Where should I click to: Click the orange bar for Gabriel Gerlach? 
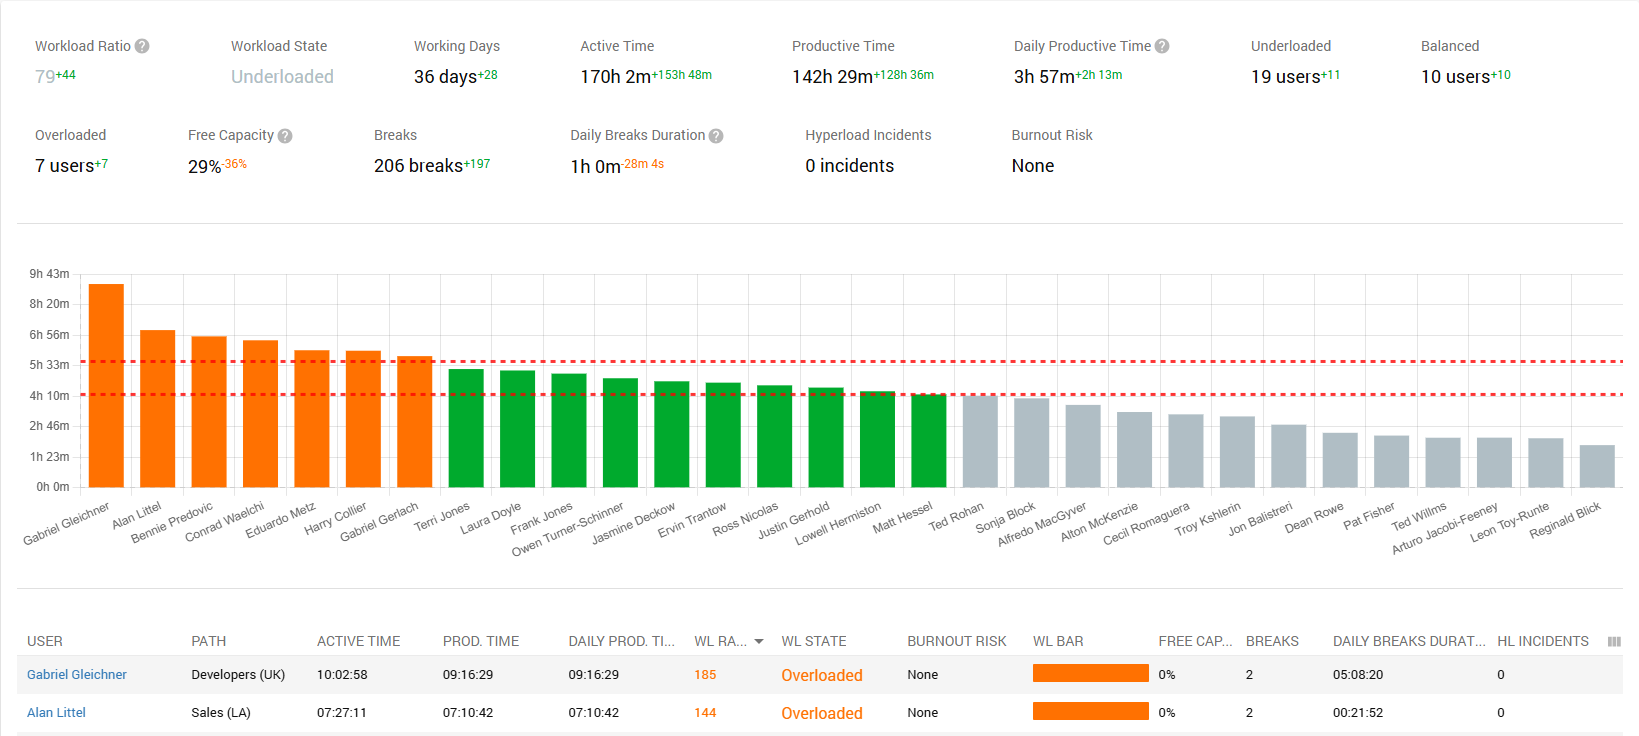[x=414, y=421]
